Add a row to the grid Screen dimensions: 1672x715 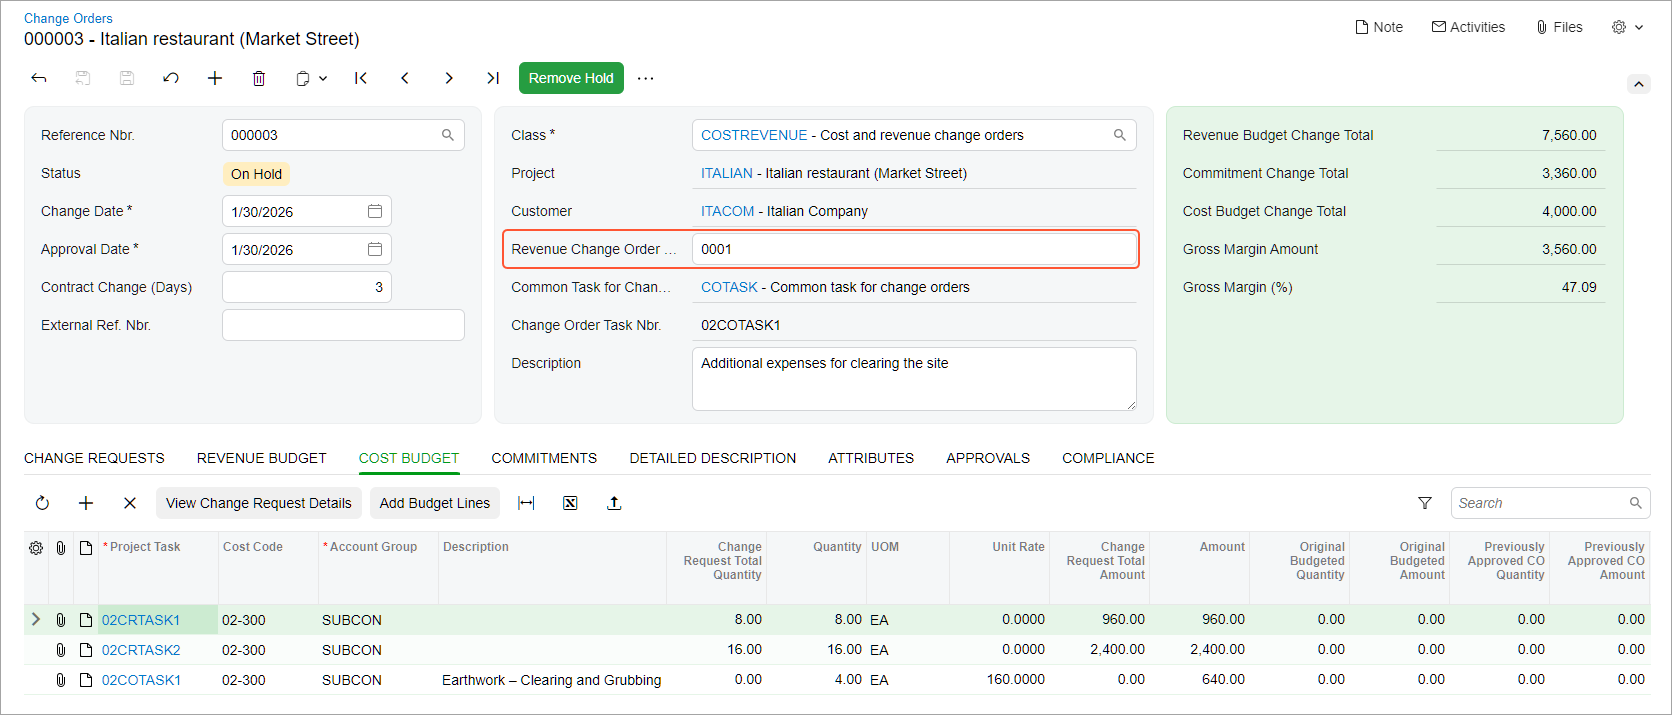[86, 503]
